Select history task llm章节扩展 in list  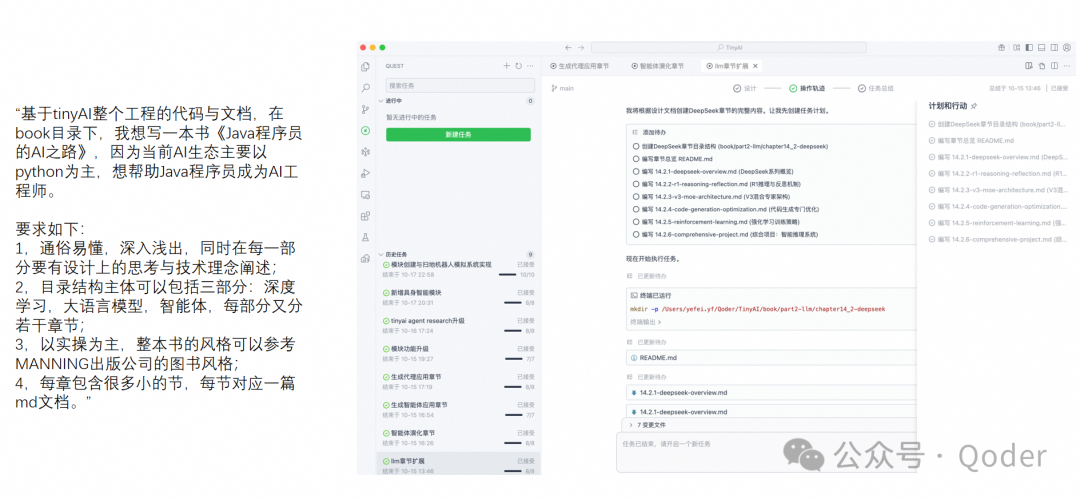click(x=459, y=465)
